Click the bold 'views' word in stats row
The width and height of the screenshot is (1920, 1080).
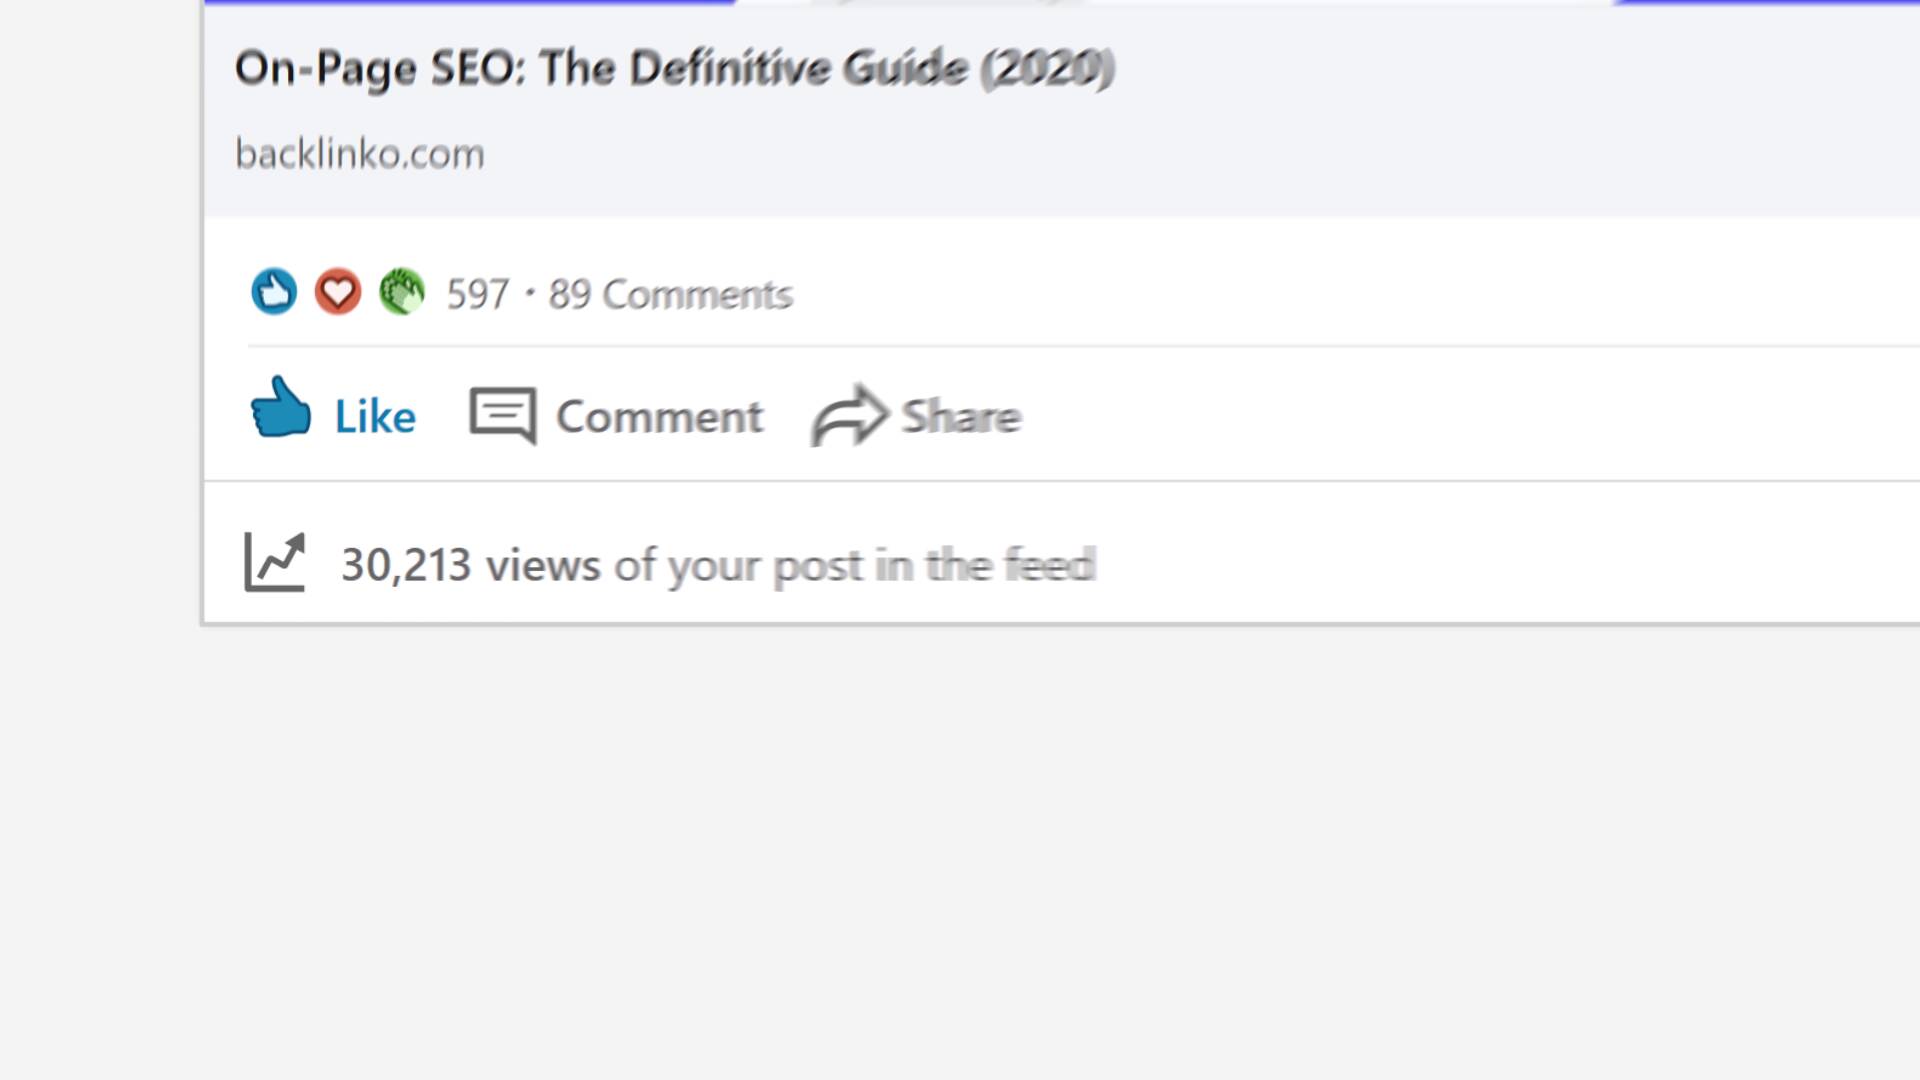pos(543,565)
